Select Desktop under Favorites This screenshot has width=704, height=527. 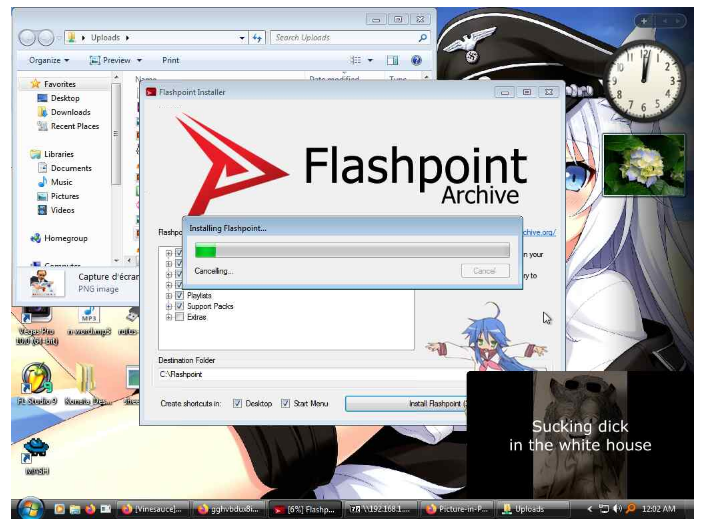tap(65, 98)
